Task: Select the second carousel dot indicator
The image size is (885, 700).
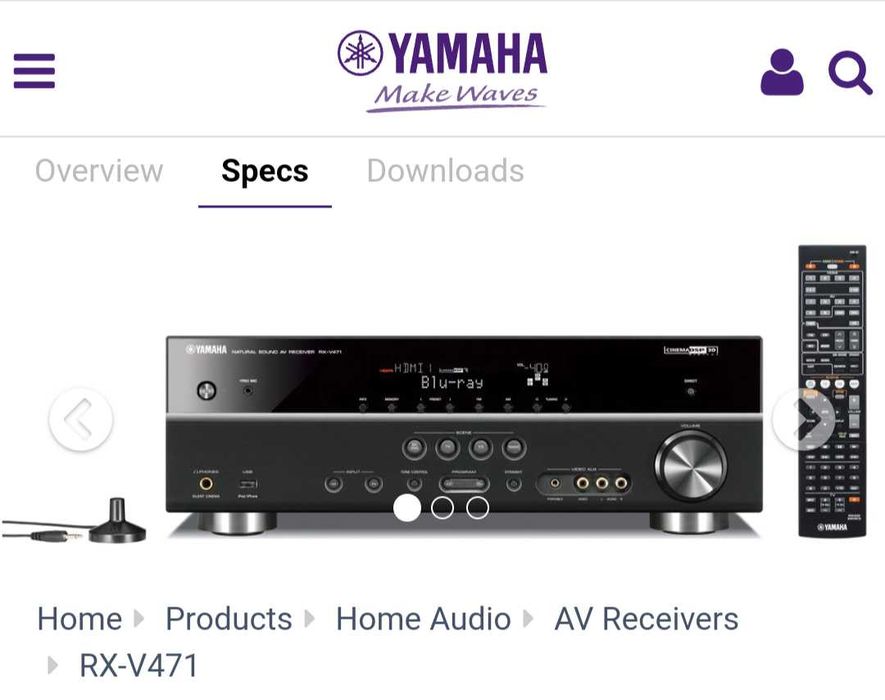Action: (x=442, y=508)
